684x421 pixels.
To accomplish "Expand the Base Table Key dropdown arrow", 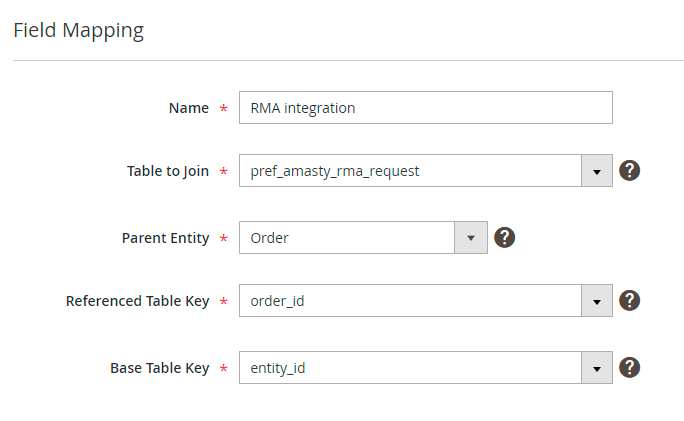I will 597,368.
